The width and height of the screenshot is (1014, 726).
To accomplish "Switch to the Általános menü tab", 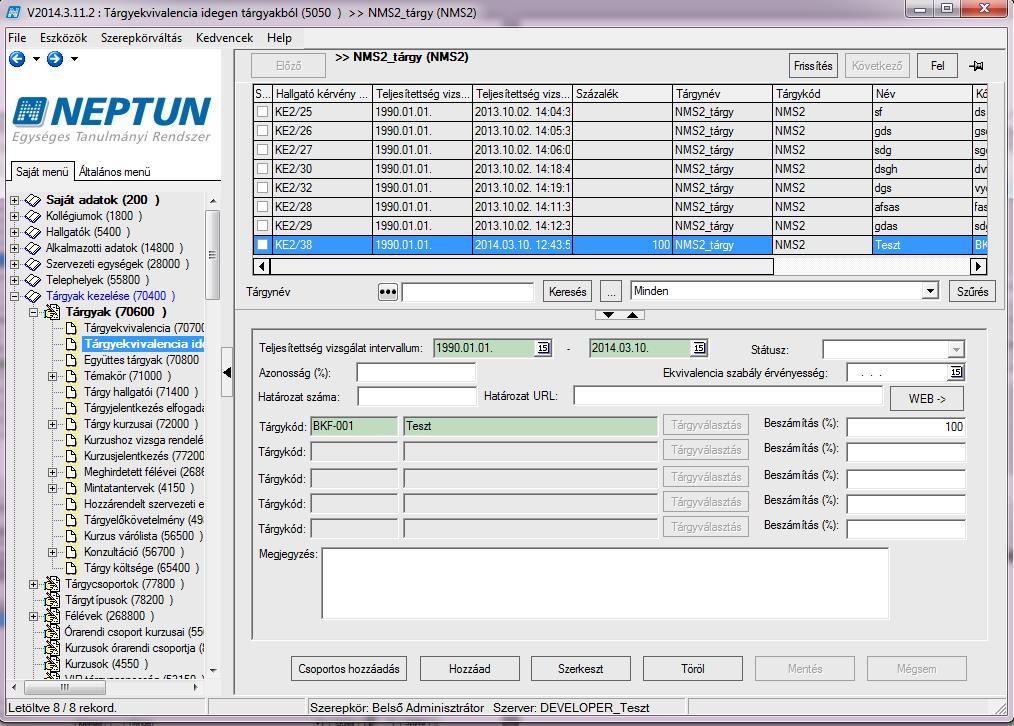I will (114, 172).
